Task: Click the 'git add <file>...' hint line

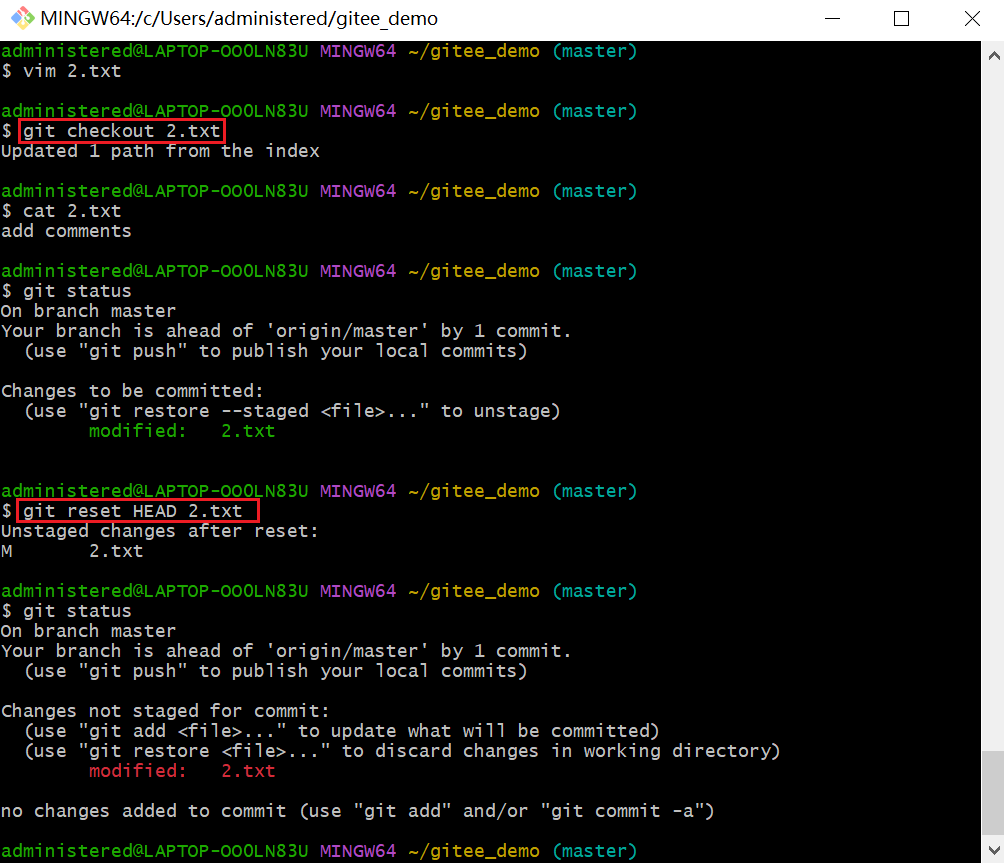Action: [342, 731]
